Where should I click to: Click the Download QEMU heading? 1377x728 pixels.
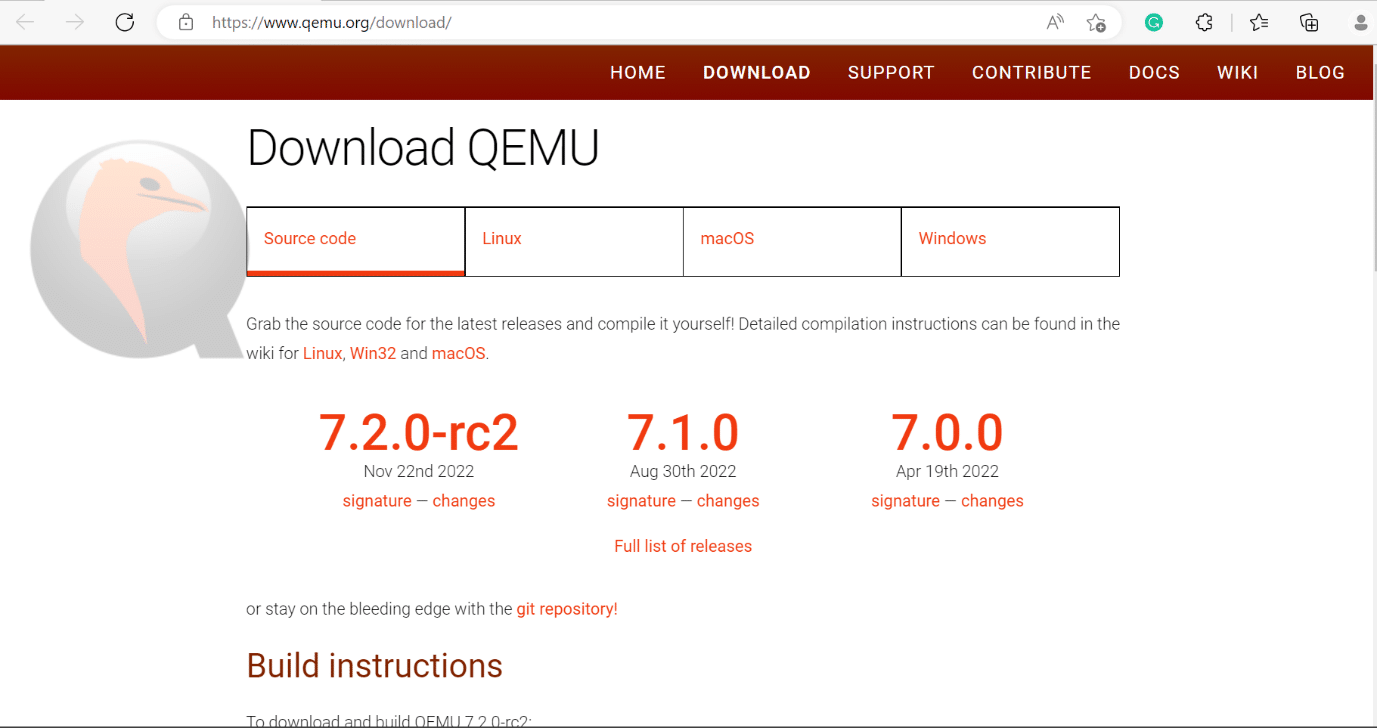423,148
